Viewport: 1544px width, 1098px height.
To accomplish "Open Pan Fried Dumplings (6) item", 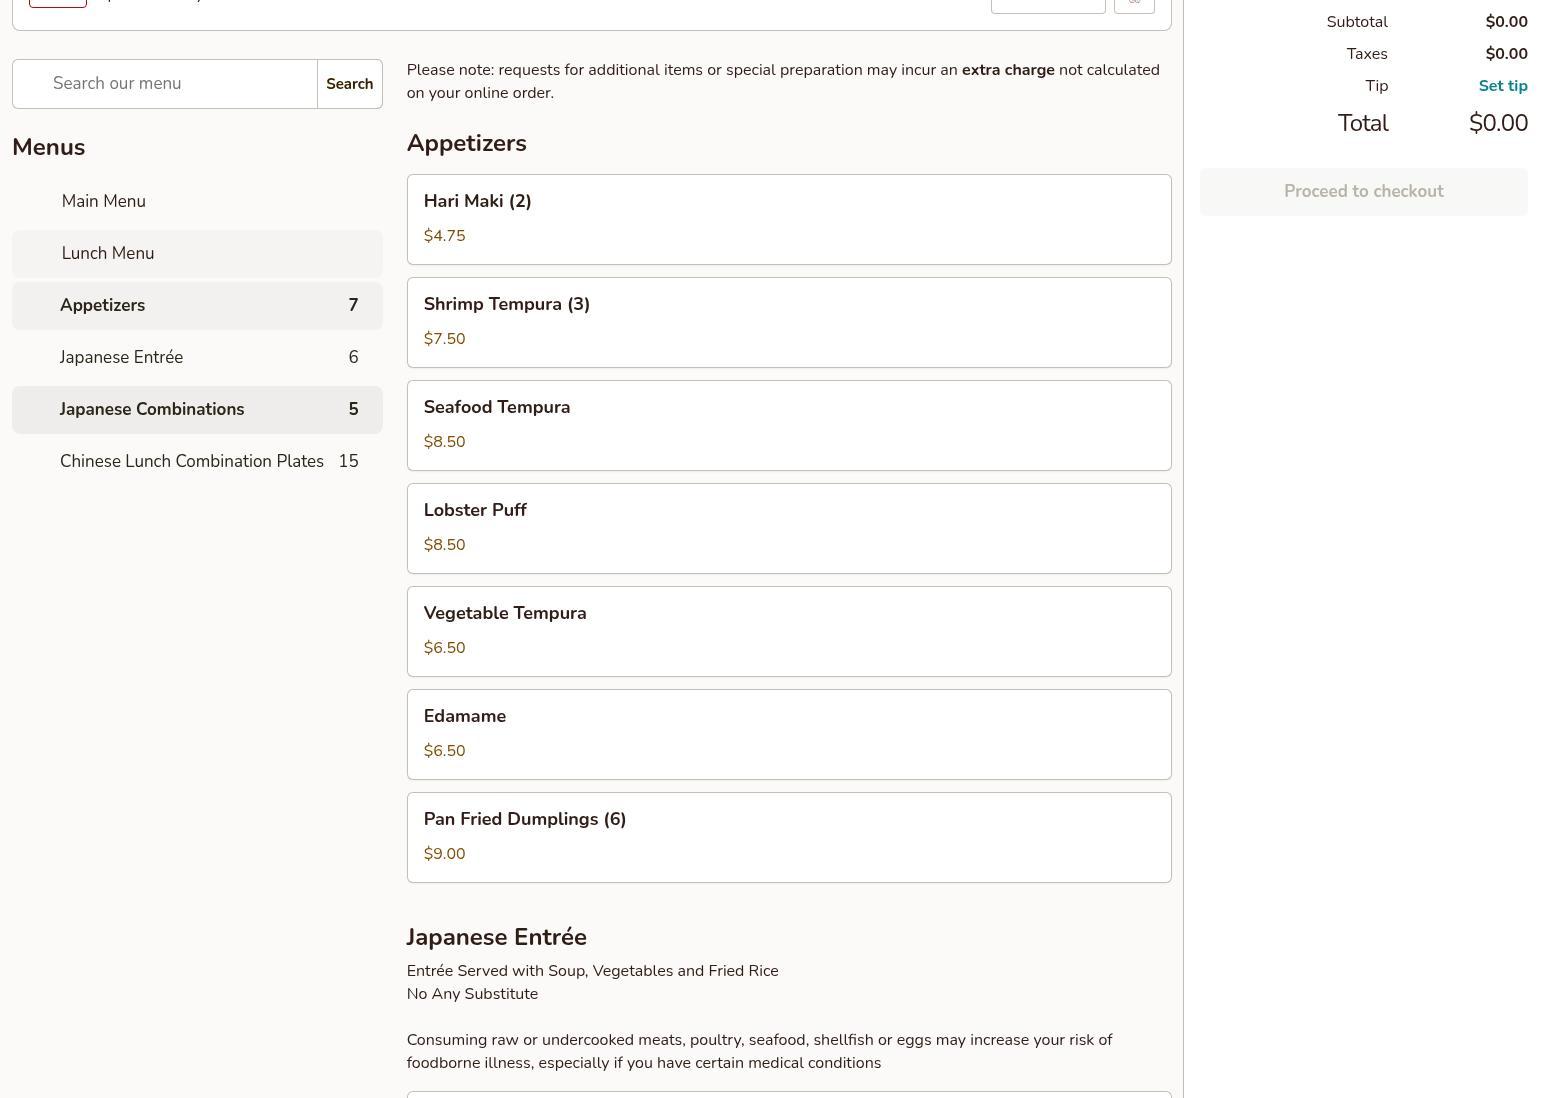I will (x=788, y=837).
